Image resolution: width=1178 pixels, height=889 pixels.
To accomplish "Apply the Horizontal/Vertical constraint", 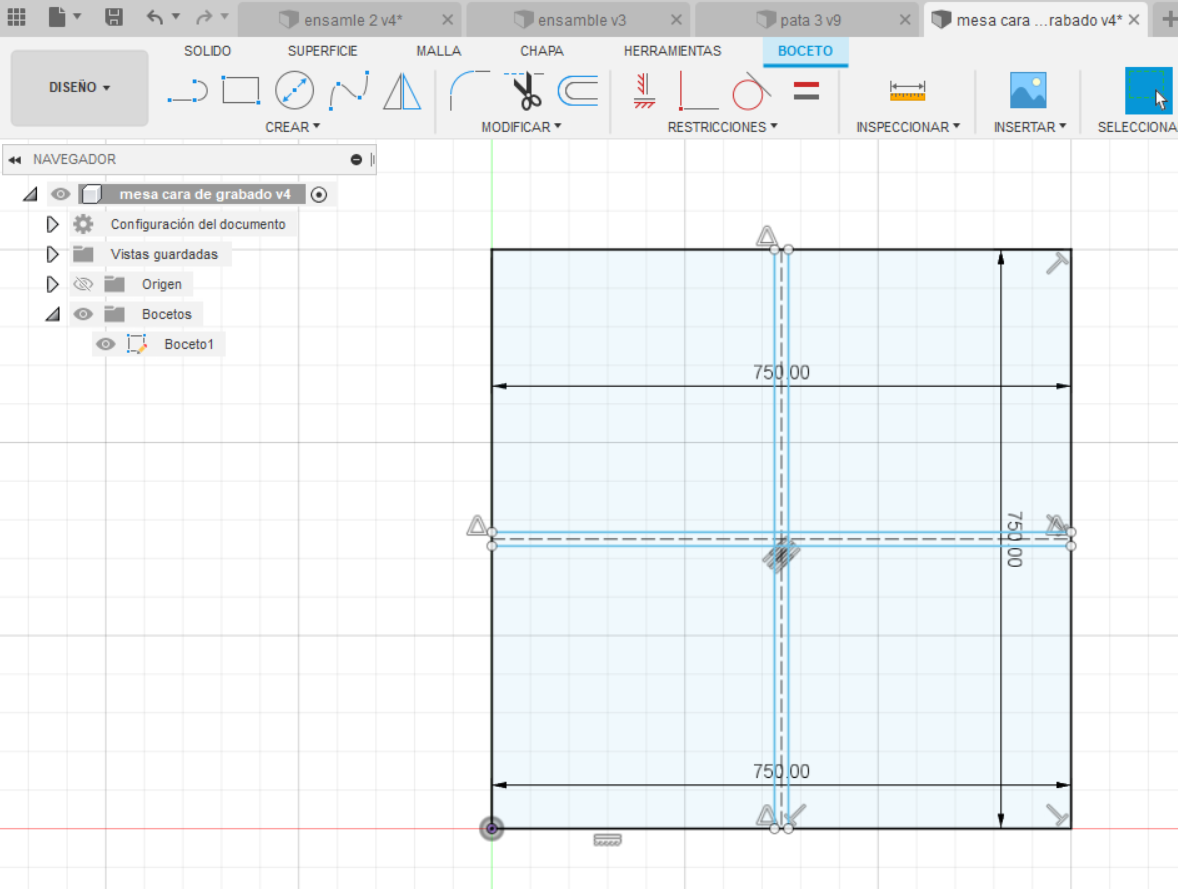I will (x=644, y=91).
